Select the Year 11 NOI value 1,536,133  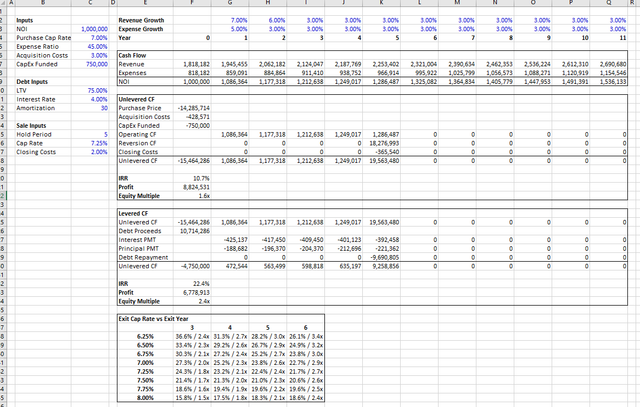(613, 82)
